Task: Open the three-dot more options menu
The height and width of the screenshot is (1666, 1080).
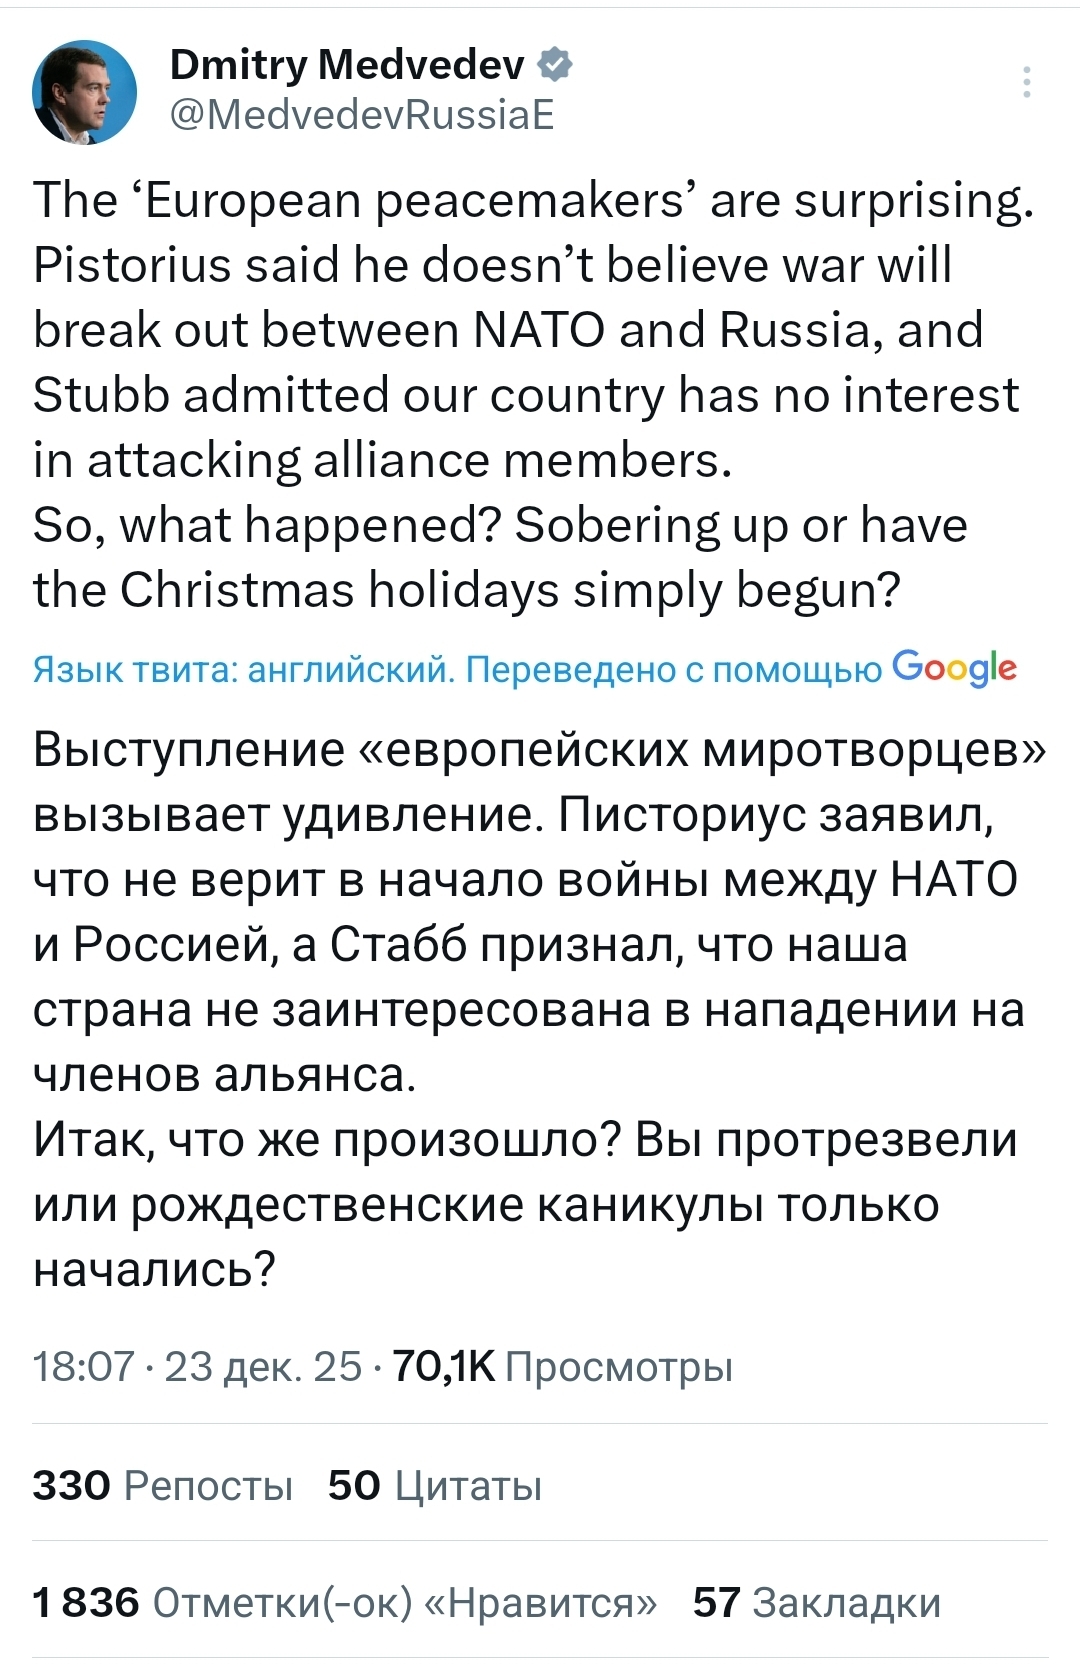Action: click(x=1027, y=82)
